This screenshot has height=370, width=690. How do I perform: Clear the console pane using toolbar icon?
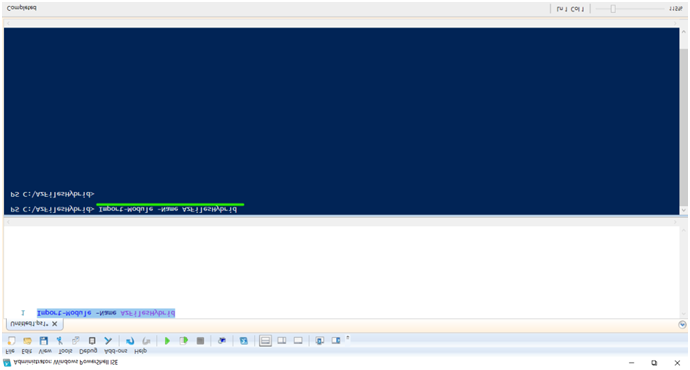tap(108, 341)
